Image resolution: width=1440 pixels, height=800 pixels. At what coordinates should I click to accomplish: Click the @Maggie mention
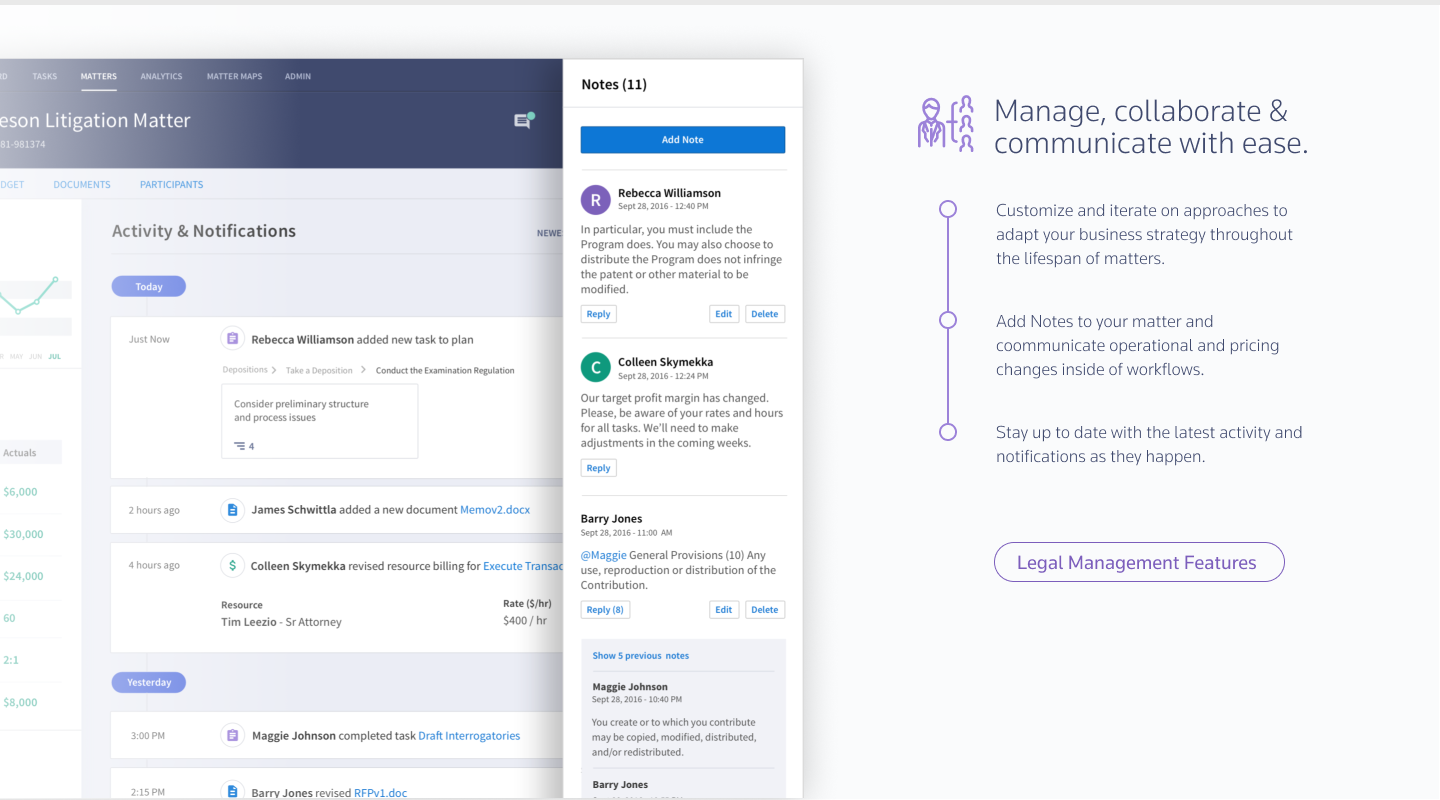(x=604, y=555)
